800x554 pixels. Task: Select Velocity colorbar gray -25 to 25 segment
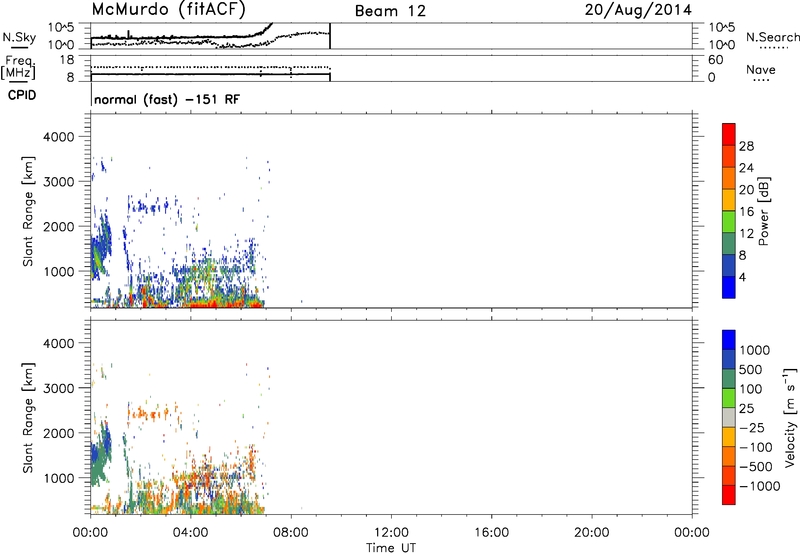(729, 417)
